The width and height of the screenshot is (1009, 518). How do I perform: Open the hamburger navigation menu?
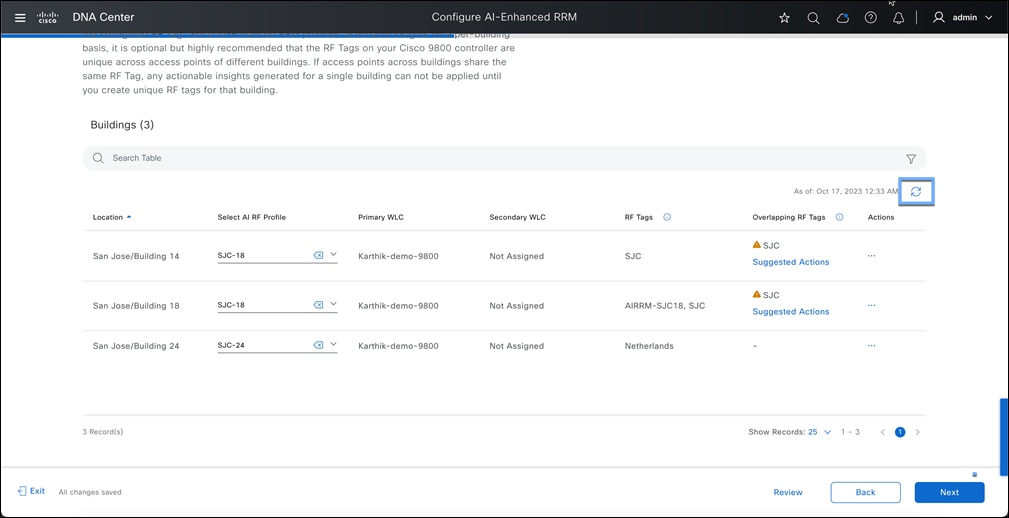[20, 17]
